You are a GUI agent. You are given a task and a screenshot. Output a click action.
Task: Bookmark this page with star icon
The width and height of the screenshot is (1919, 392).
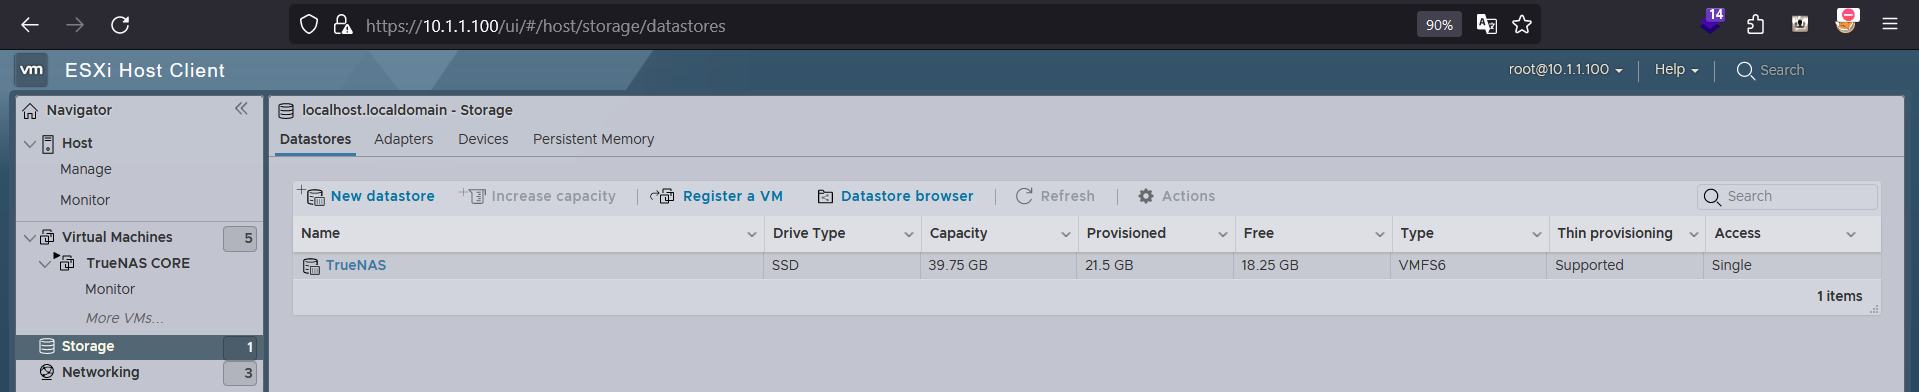pos(1522,25)
